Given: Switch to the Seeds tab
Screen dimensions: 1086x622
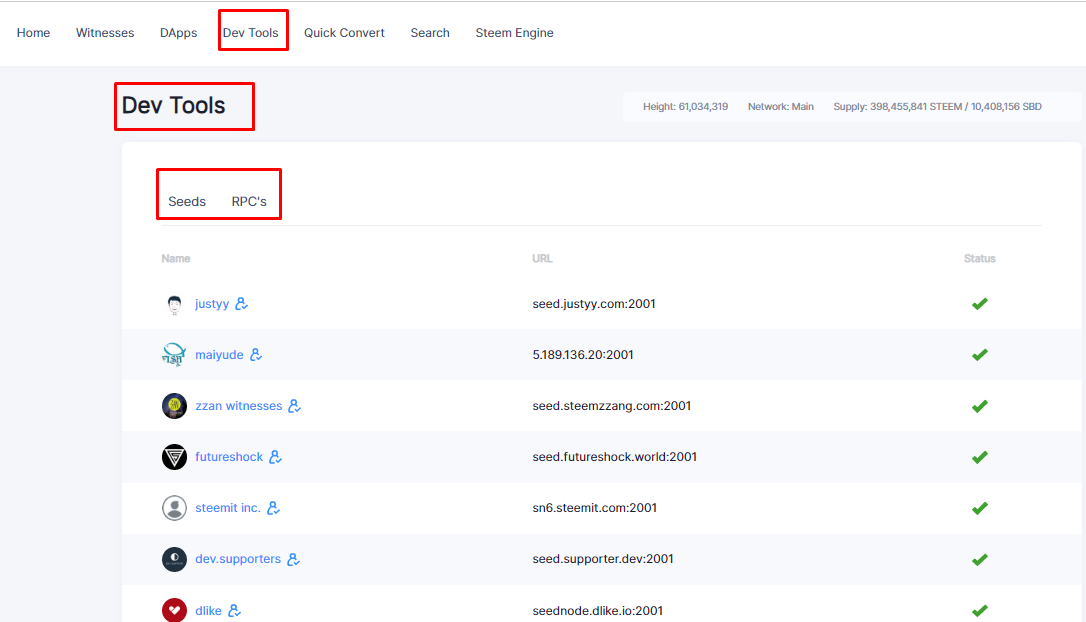Looking at the screenshot, I should (187, 202).
